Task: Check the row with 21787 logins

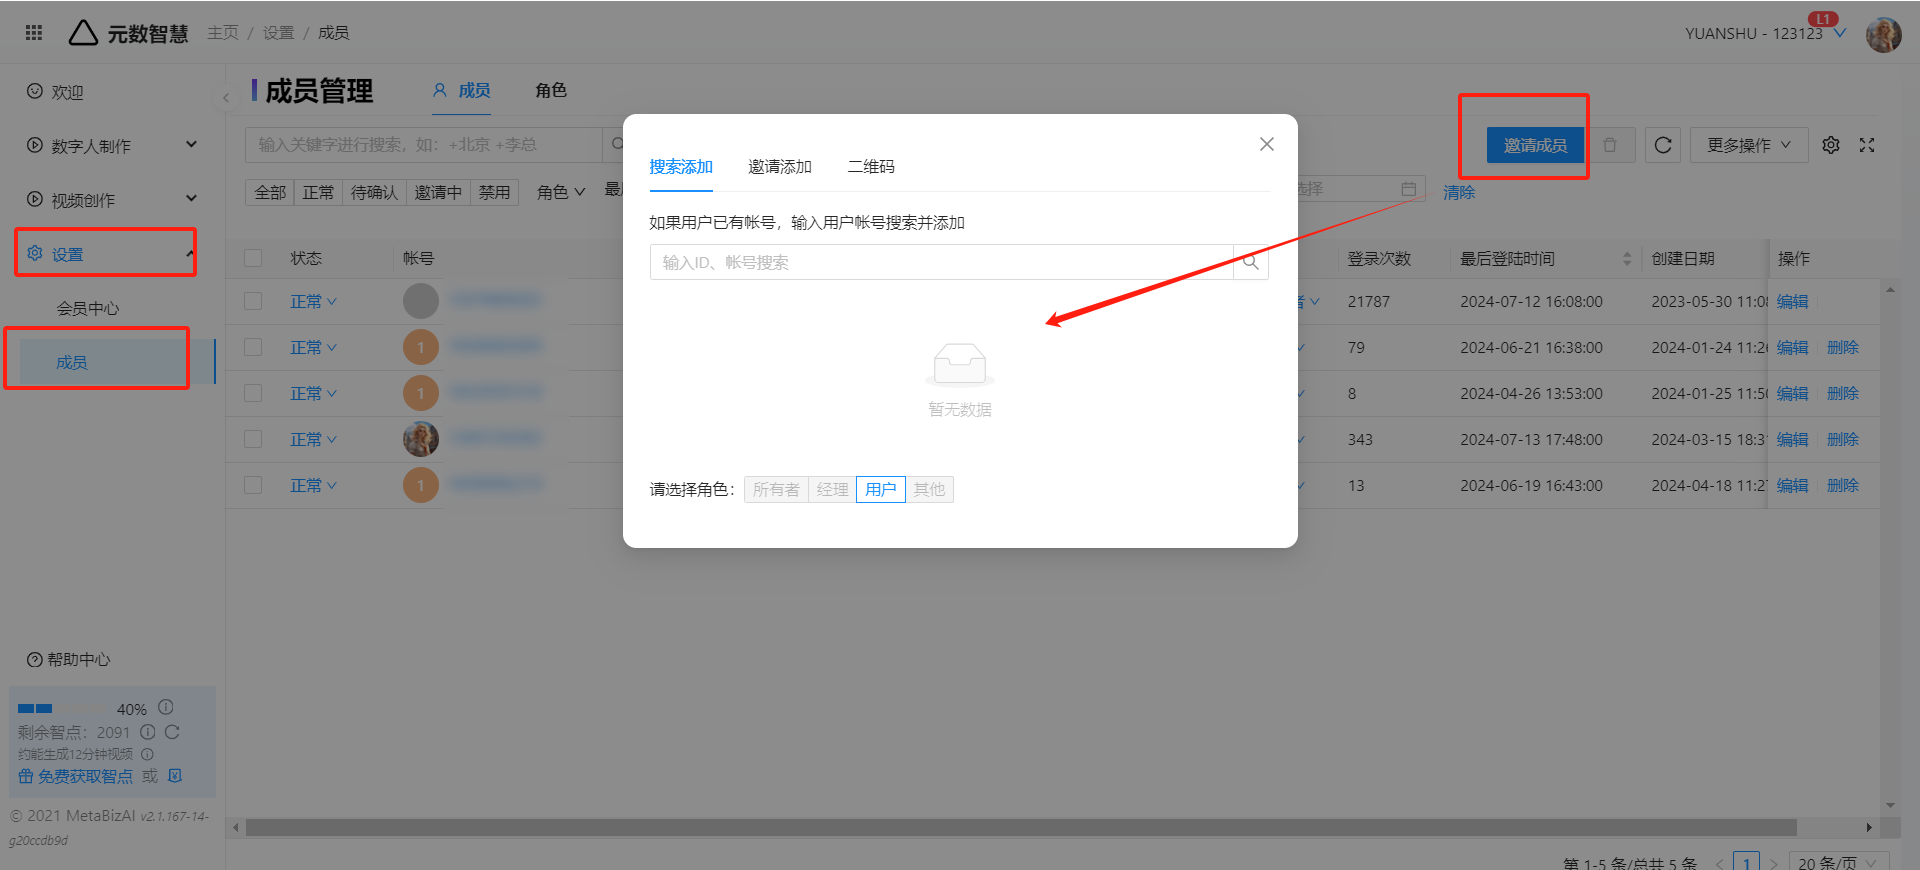Action: pyautogui.click(x=253, y=301)
